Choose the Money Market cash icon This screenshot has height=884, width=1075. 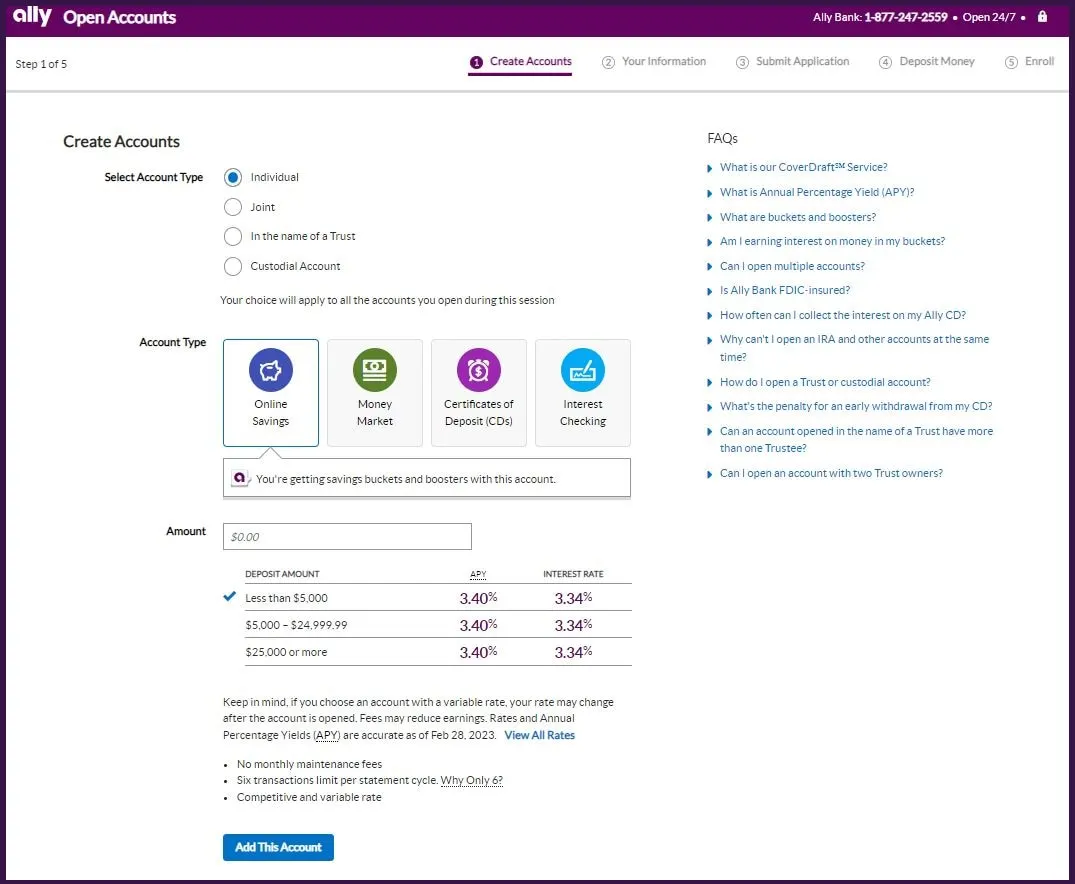click(x=375, y=371)
